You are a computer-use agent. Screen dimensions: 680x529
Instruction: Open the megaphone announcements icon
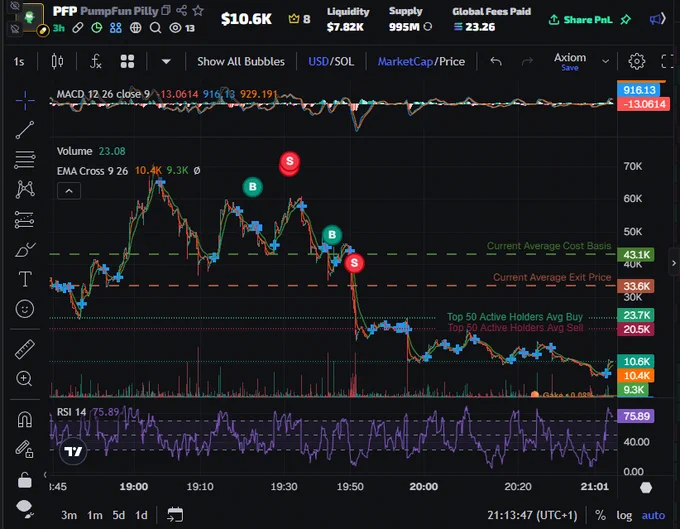[x=657, y=19]
